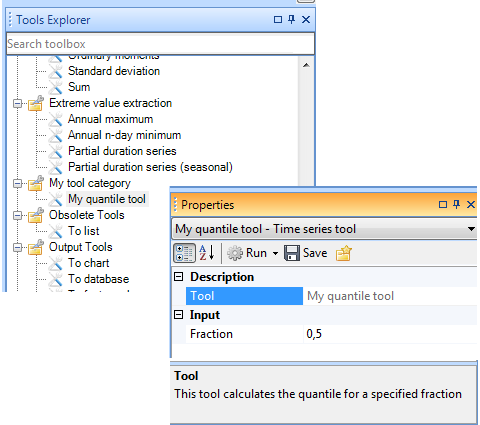Screen dimensions: 480x425
Task: Maximize the Properties panel window
Action: coord(443,204)
